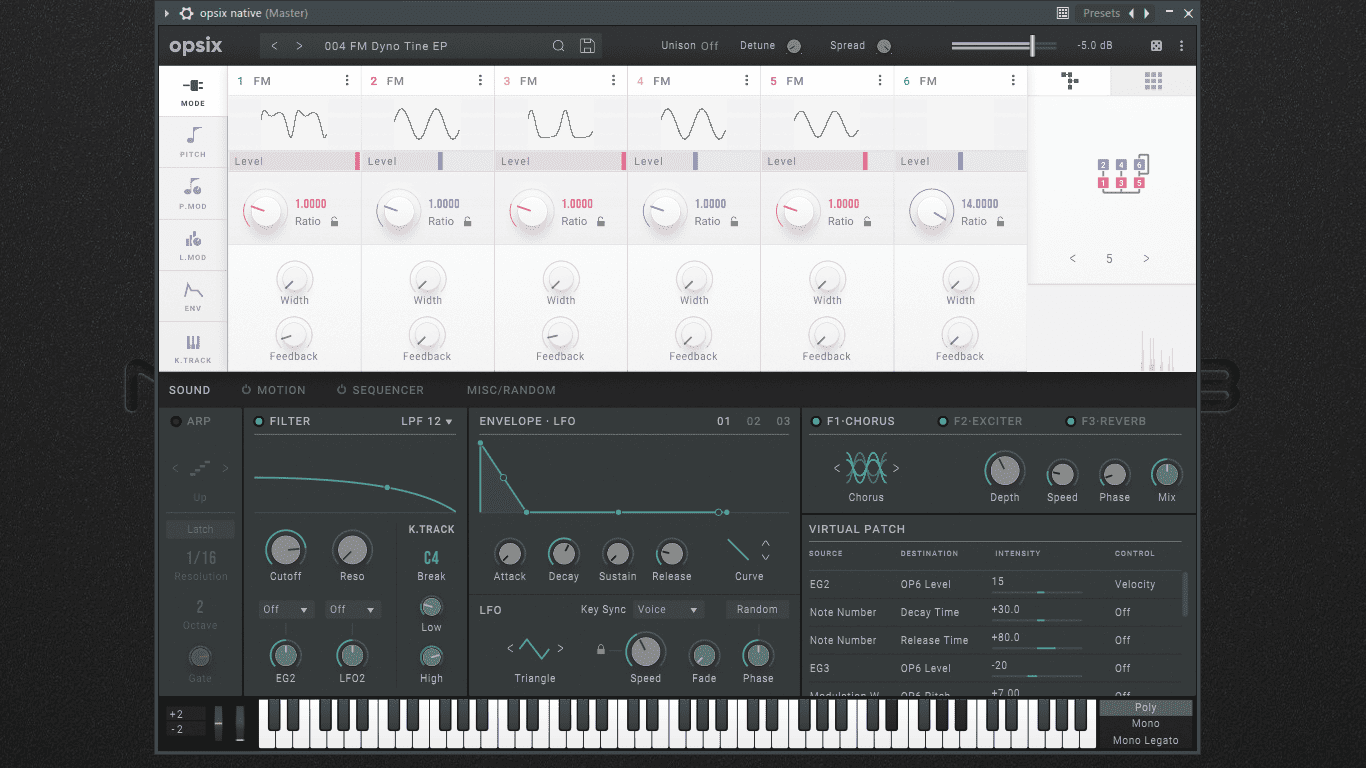Open the opsix vertical dots menu
The width and height of the screenshot is (1366, 768).
click(1181, 46)
